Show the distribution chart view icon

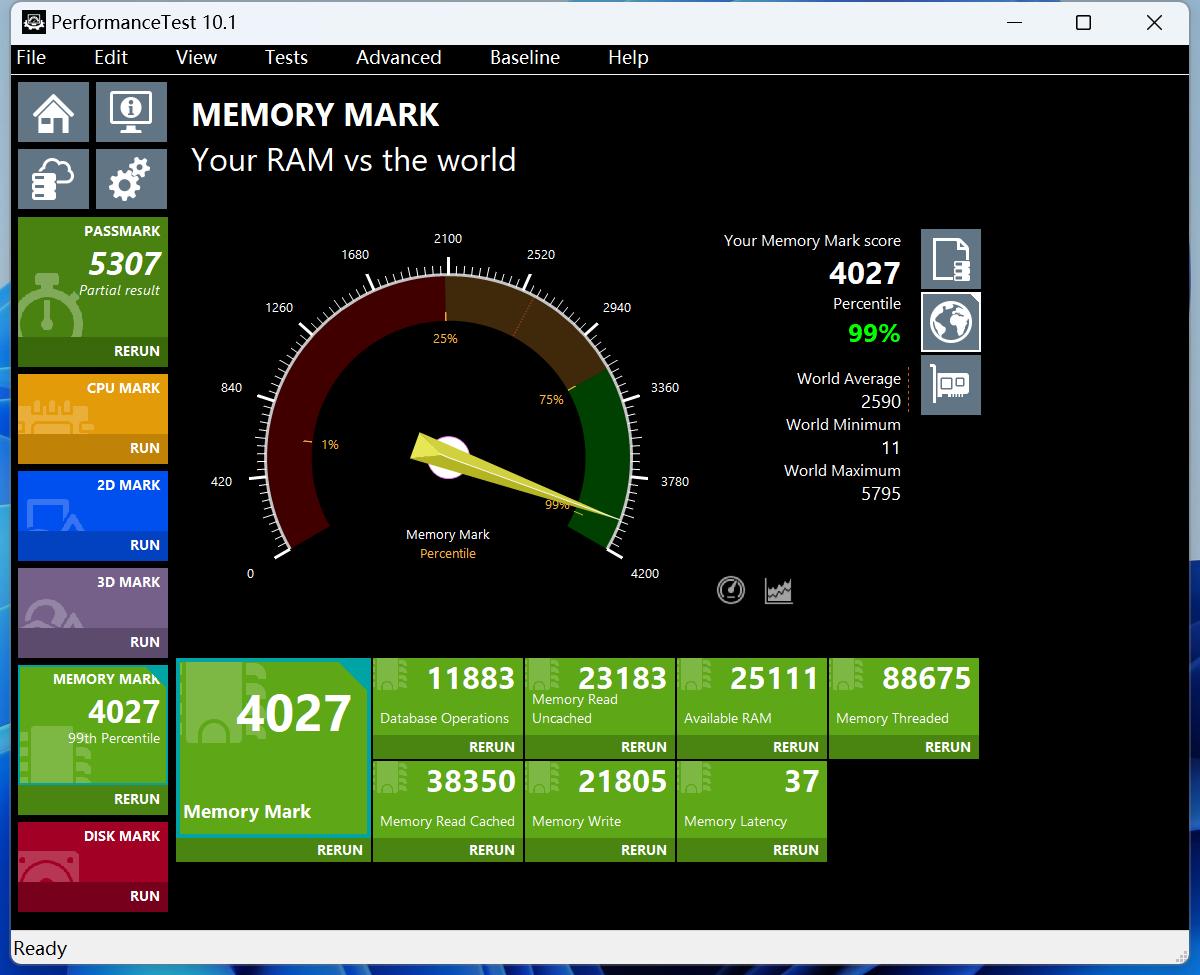(779, 590)
